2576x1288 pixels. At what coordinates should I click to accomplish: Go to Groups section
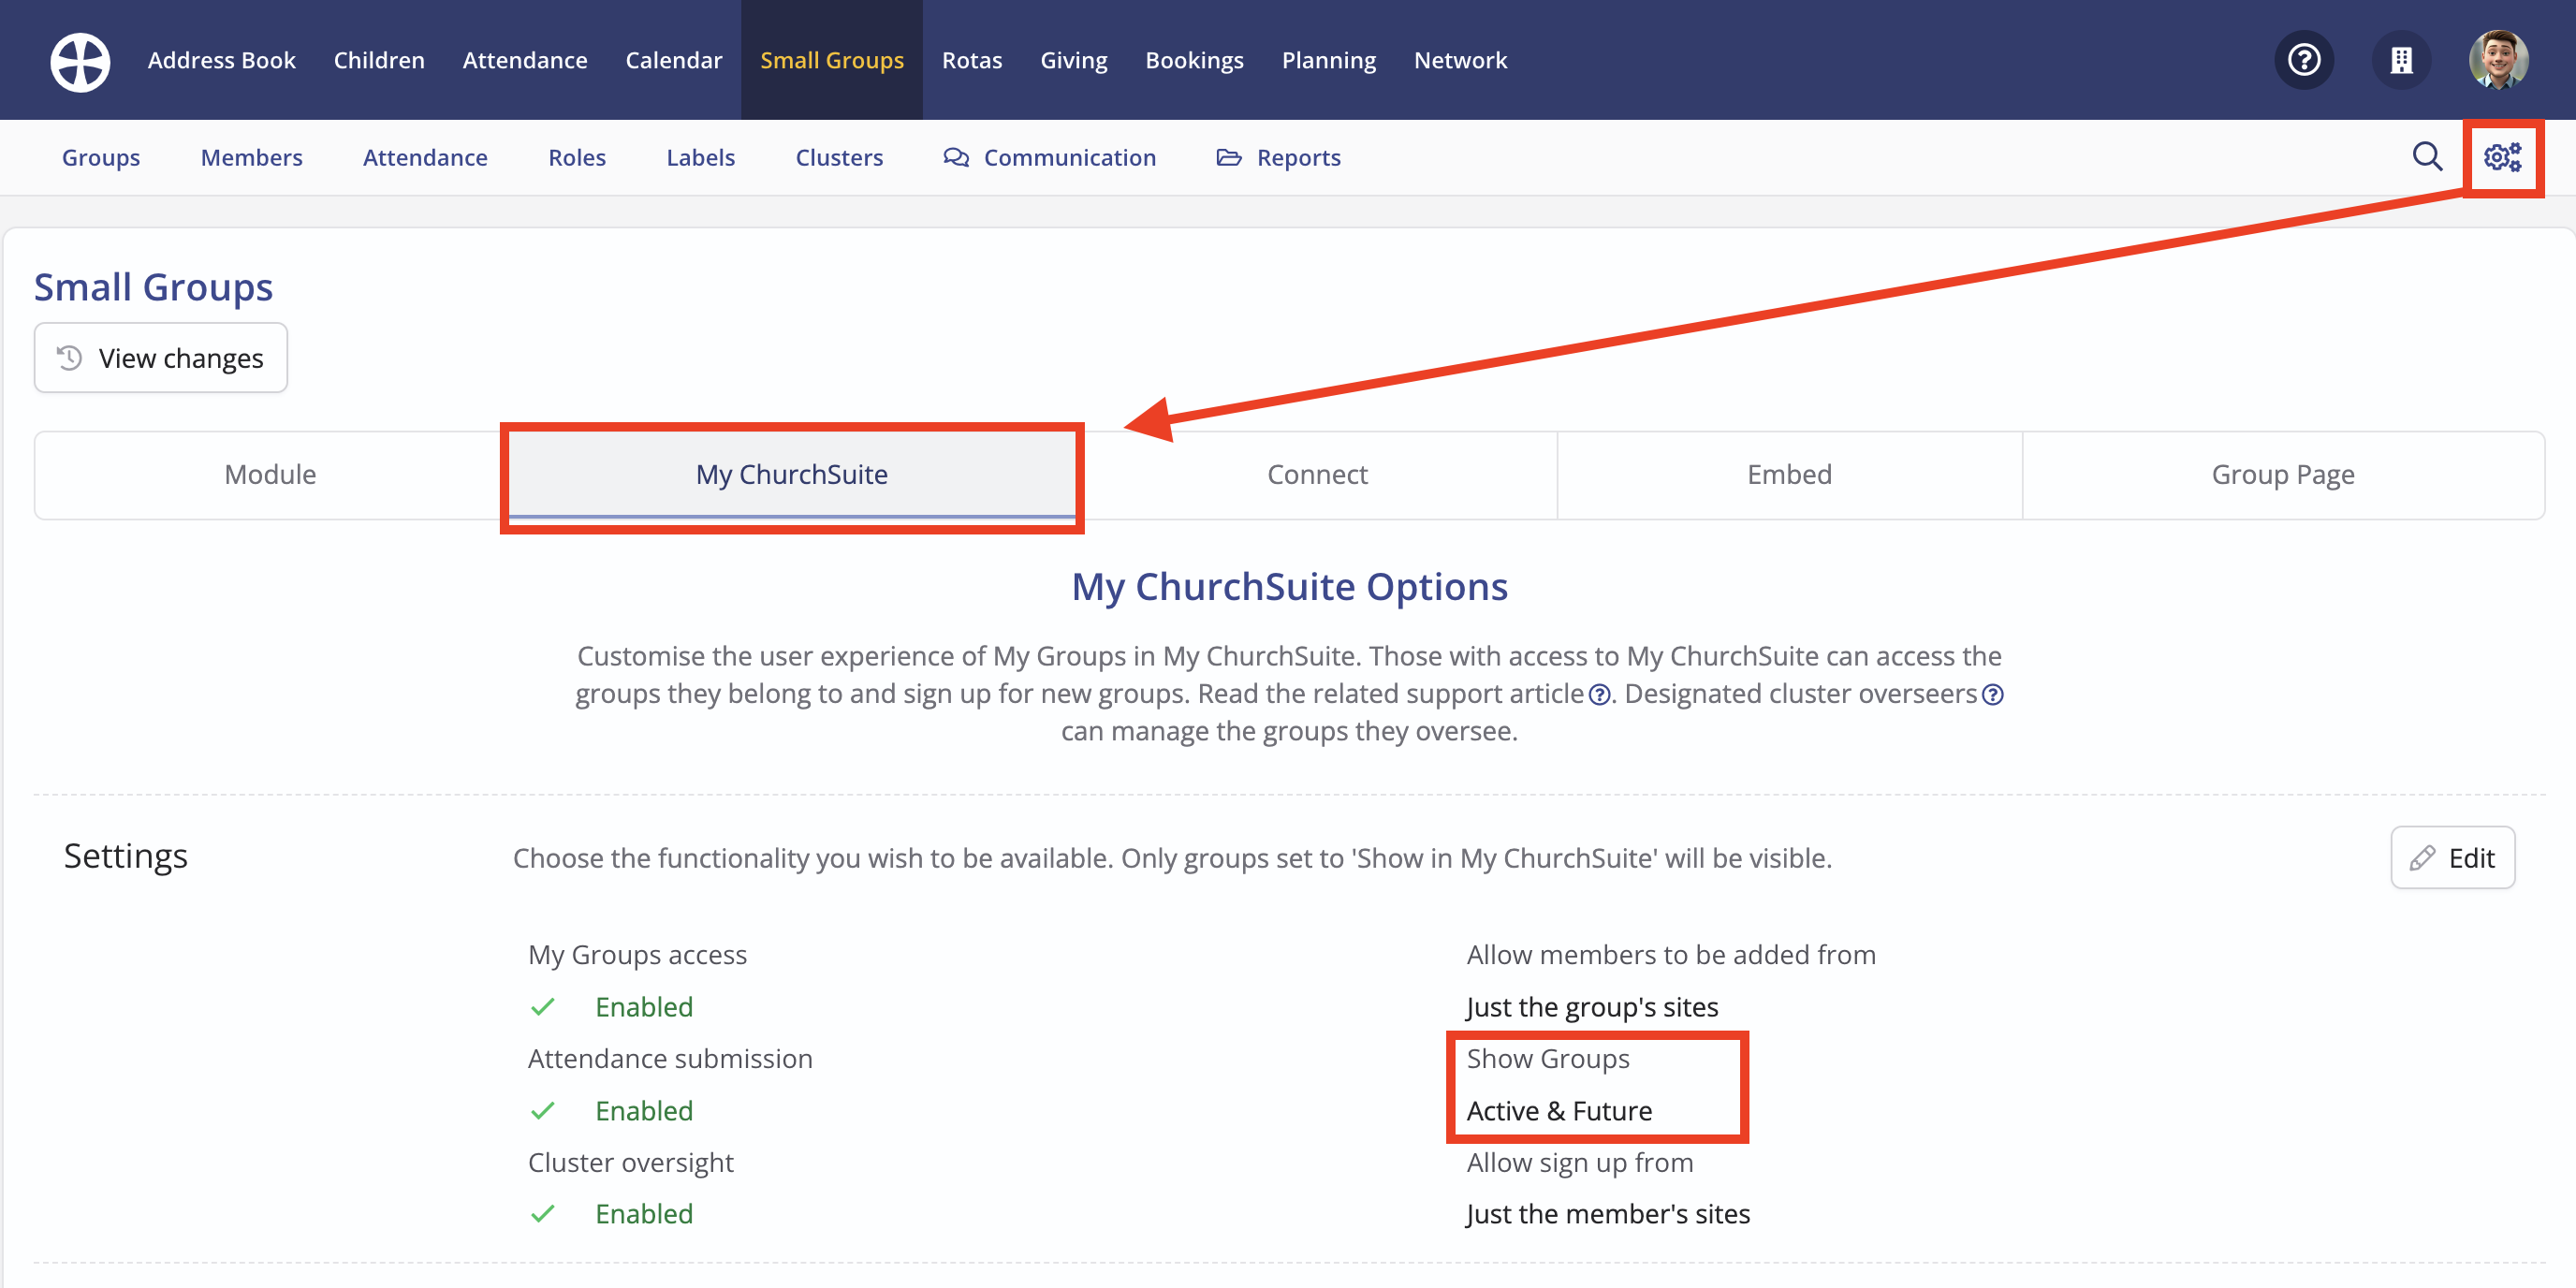(x=101, y=157)
